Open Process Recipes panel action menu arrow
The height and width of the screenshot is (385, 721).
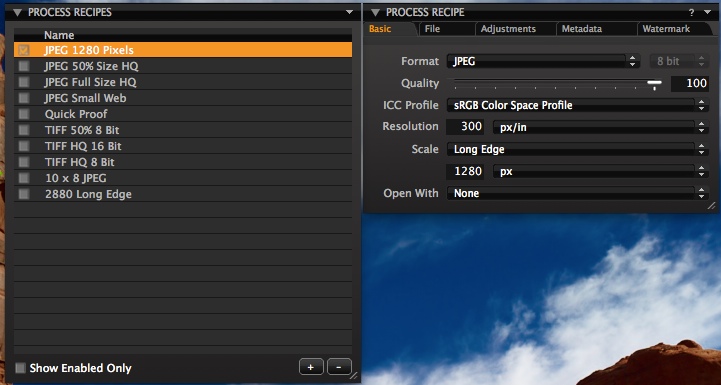[x=349, y=12]
